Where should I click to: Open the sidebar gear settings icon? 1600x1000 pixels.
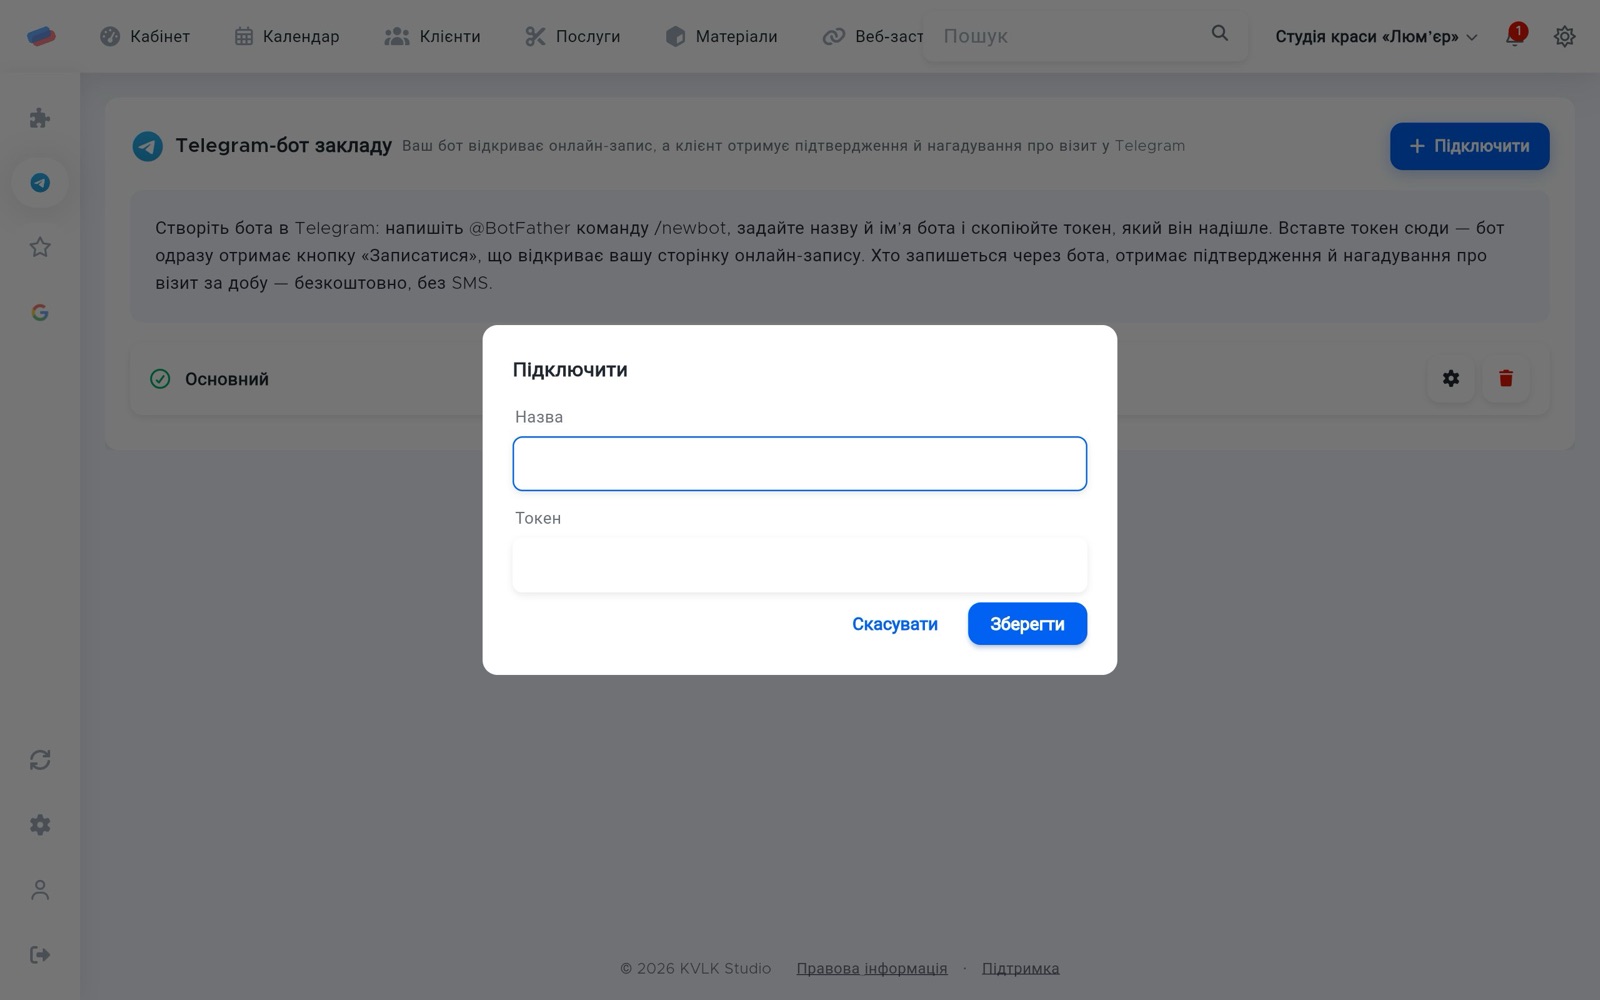click(x=40, y=825)
